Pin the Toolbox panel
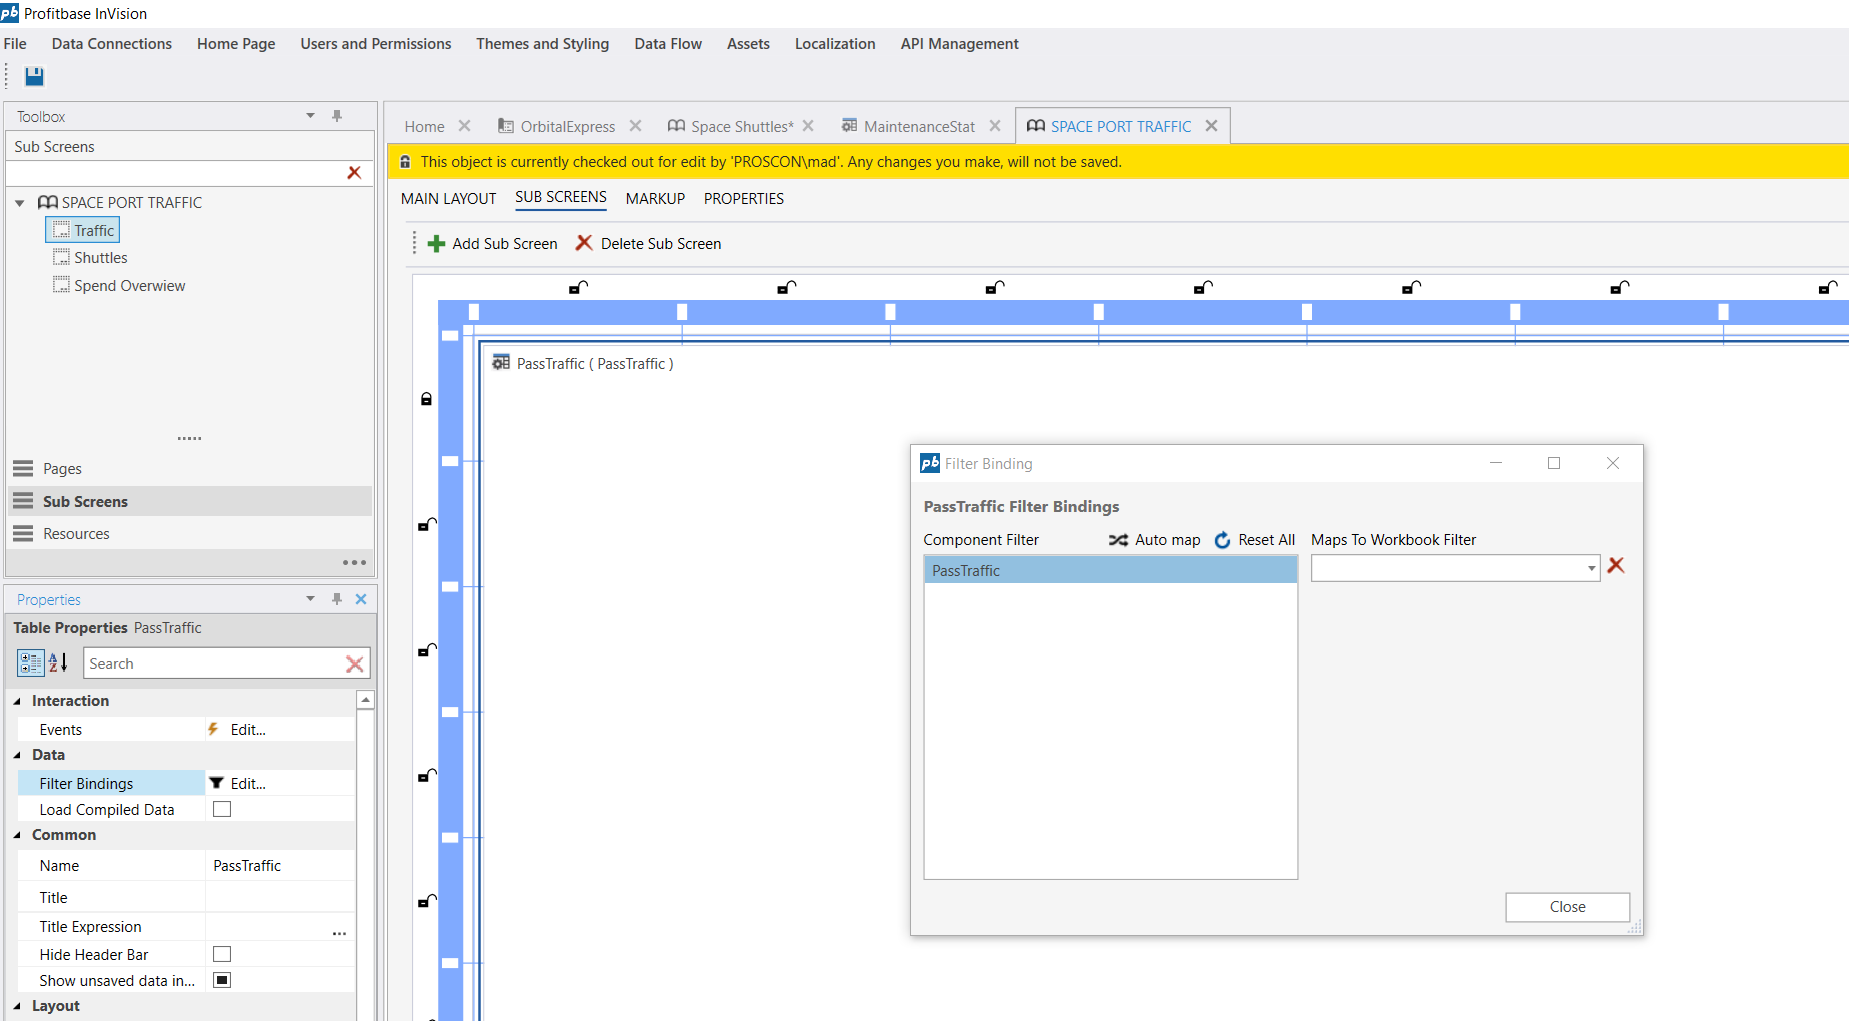This screenshot has width=1849, height=1021. pos(337,116)
